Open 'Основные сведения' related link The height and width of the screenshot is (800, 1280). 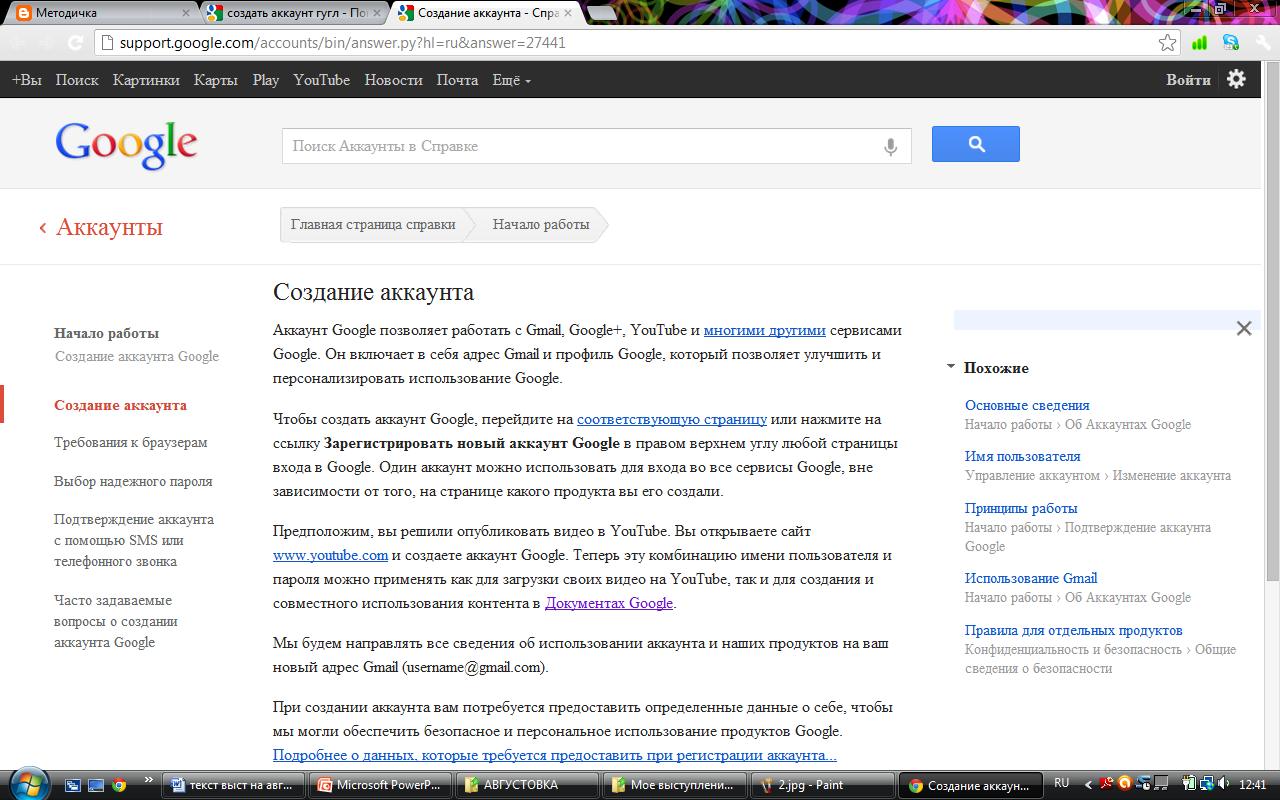click(x=1027, y=405)
